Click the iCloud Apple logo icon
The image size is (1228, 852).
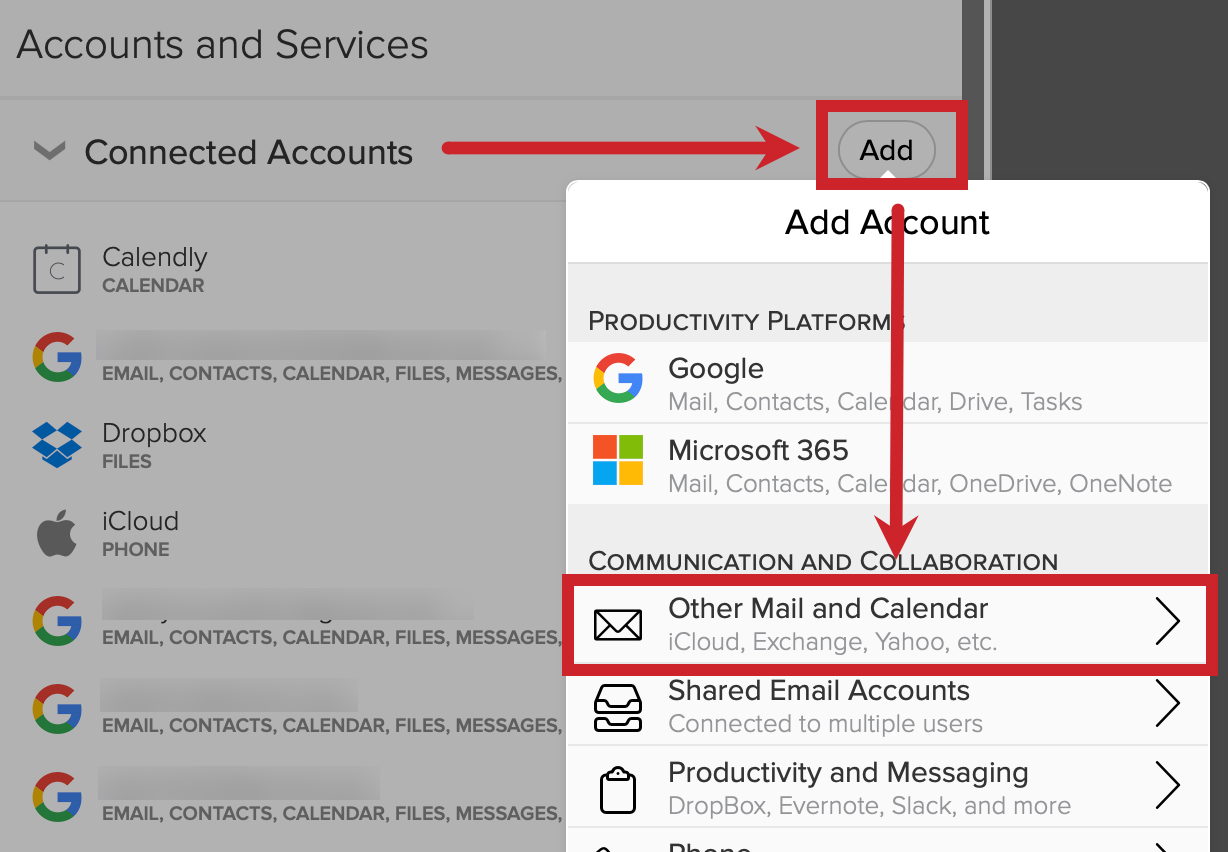coord(57,532)
